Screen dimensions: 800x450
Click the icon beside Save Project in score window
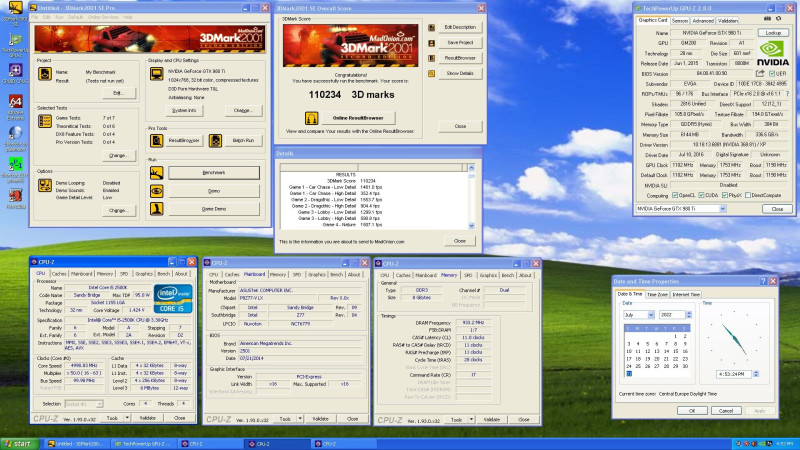click(432, 43)
